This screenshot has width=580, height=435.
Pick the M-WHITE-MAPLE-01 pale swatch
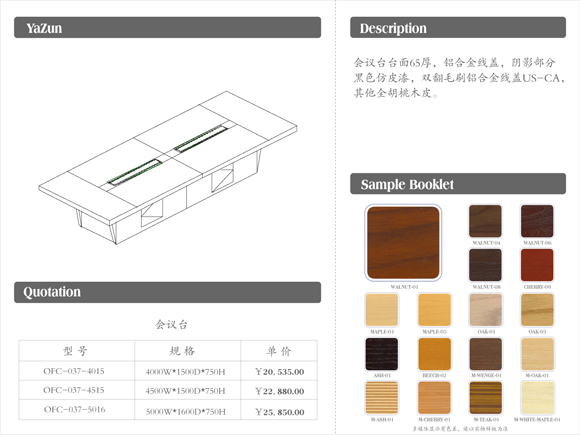537,398
